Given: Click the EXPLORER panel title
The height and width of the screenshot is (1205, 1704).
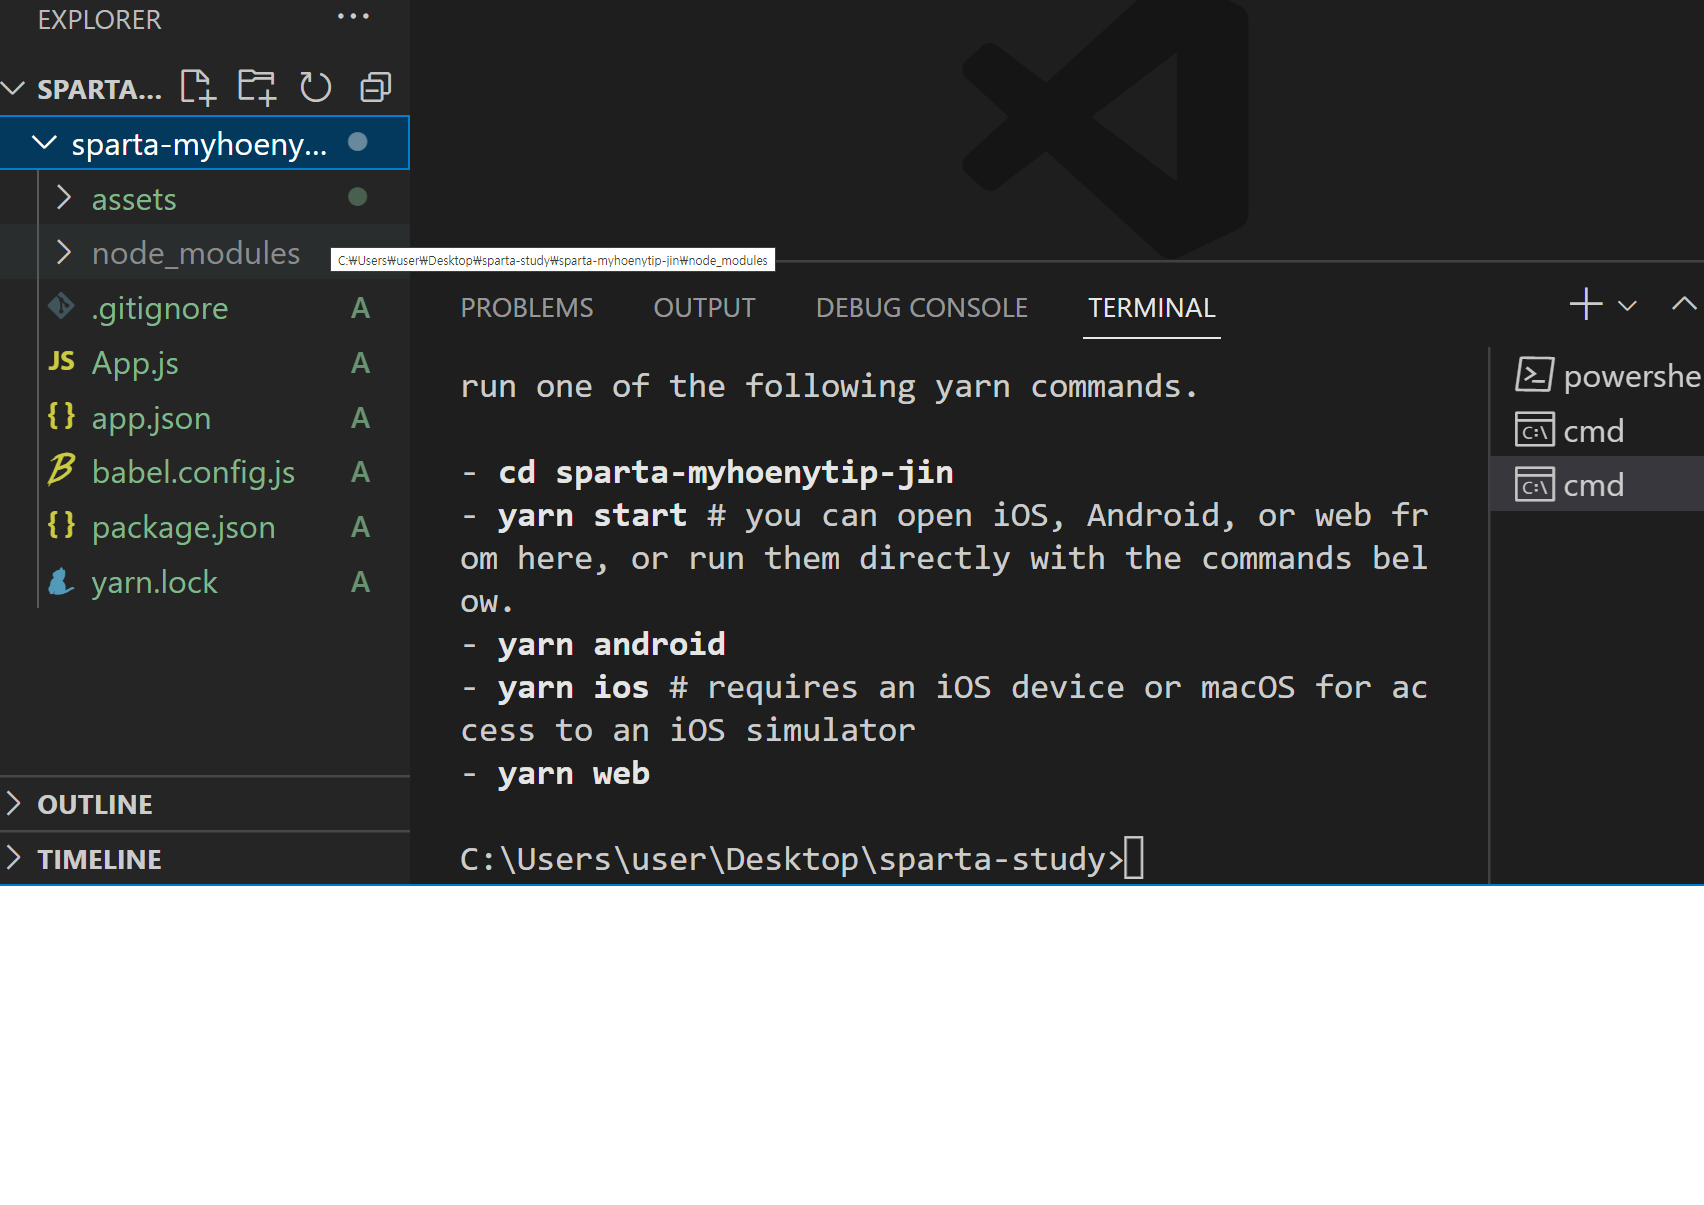Looking at the screenshot, I should 99,20.
